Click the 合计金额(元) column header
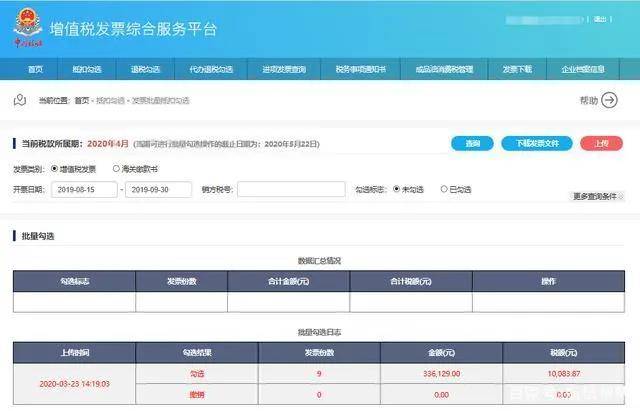The height and width of the screenshot is (411, 640). [x=289, y=281]
